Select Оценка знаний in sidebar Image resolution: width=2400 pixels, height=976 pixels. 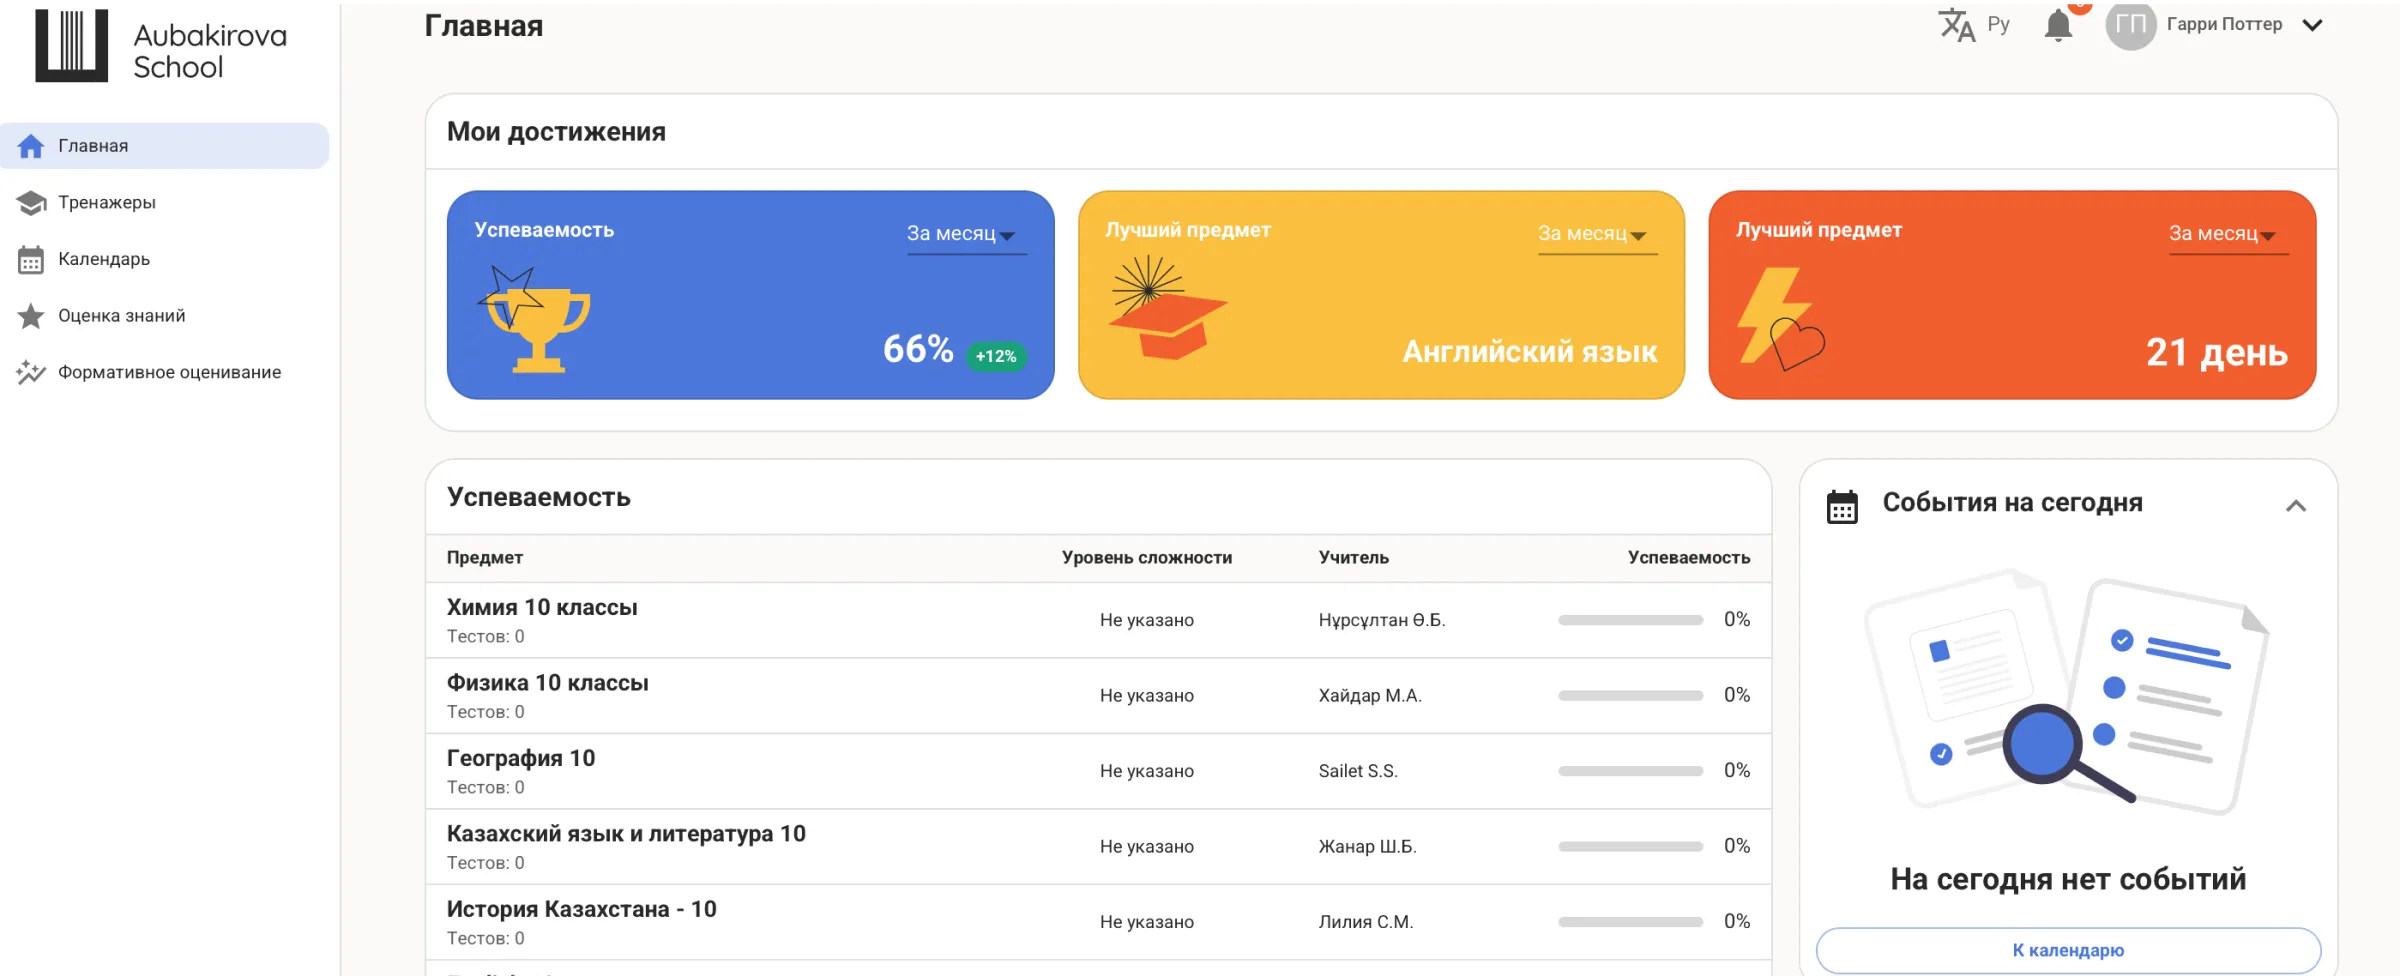pyautogui.click(x=121, y=316)
